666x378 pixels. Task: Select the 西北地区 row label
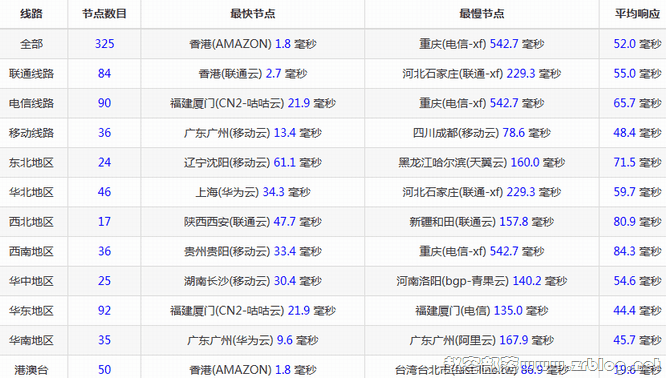tap(31, 222)
